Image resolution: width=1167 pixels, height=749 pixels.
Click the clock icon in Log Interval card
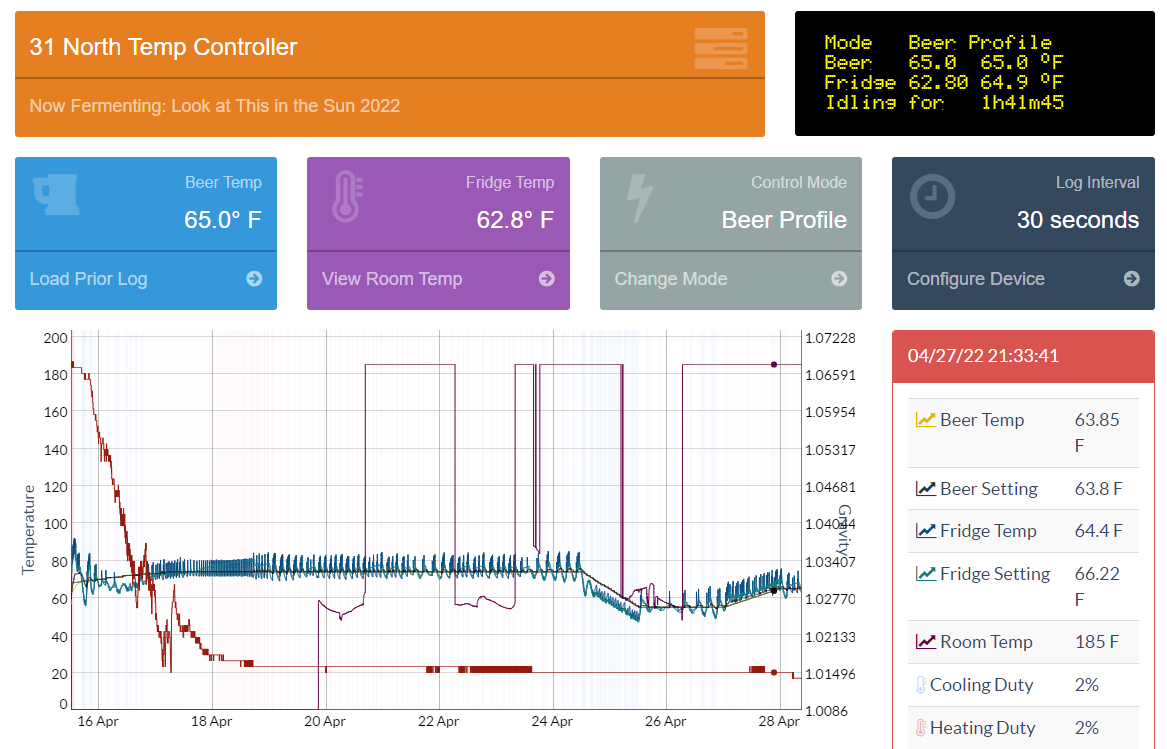point(932,197)
